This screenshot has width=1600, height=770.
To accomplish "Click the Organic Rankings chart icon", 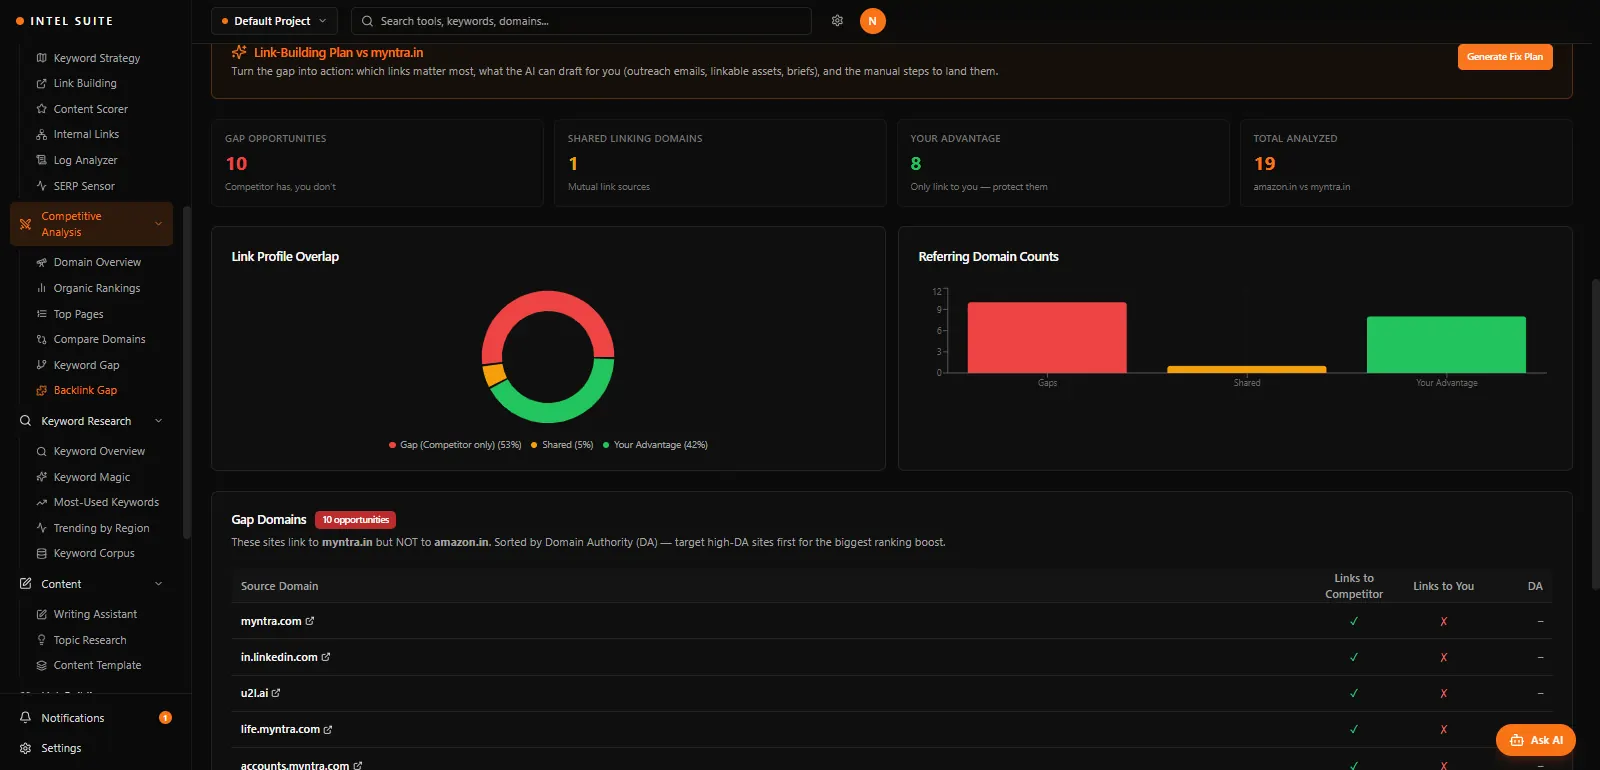I will tap(41, 288).
